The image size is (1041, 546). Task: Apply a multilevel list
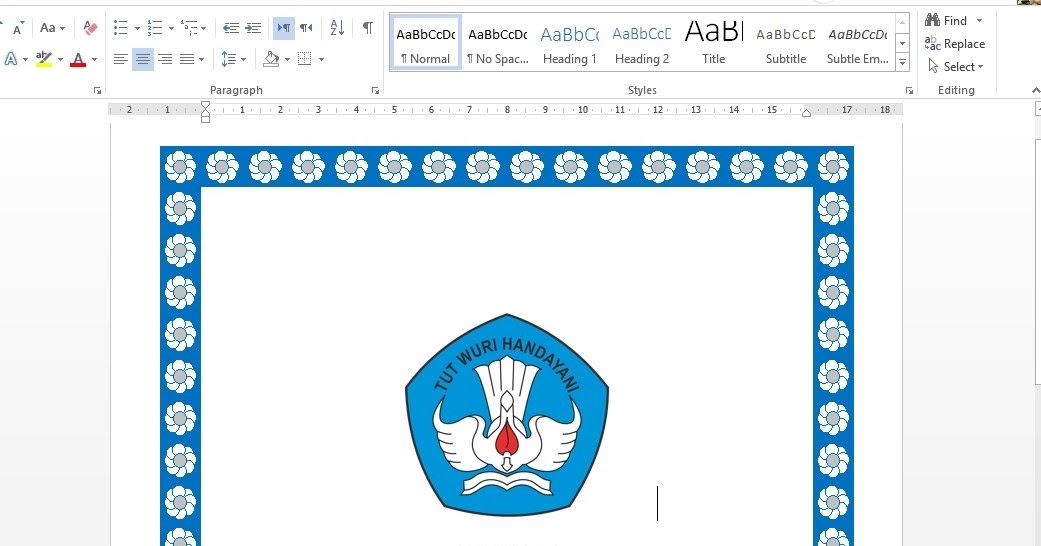[x=189, y=28]
